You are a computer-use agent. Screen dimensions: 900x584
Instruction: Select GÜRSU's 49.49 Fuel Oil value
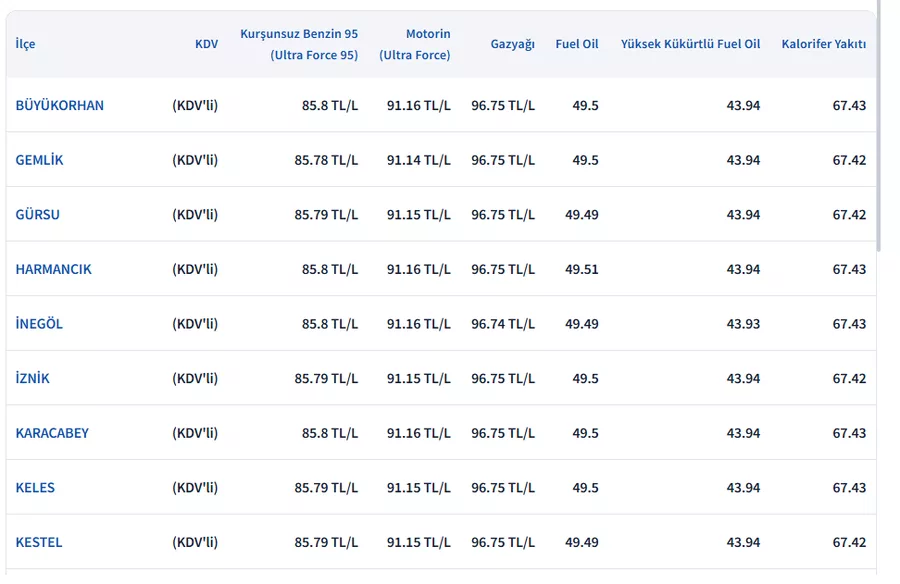pos(581,215)
